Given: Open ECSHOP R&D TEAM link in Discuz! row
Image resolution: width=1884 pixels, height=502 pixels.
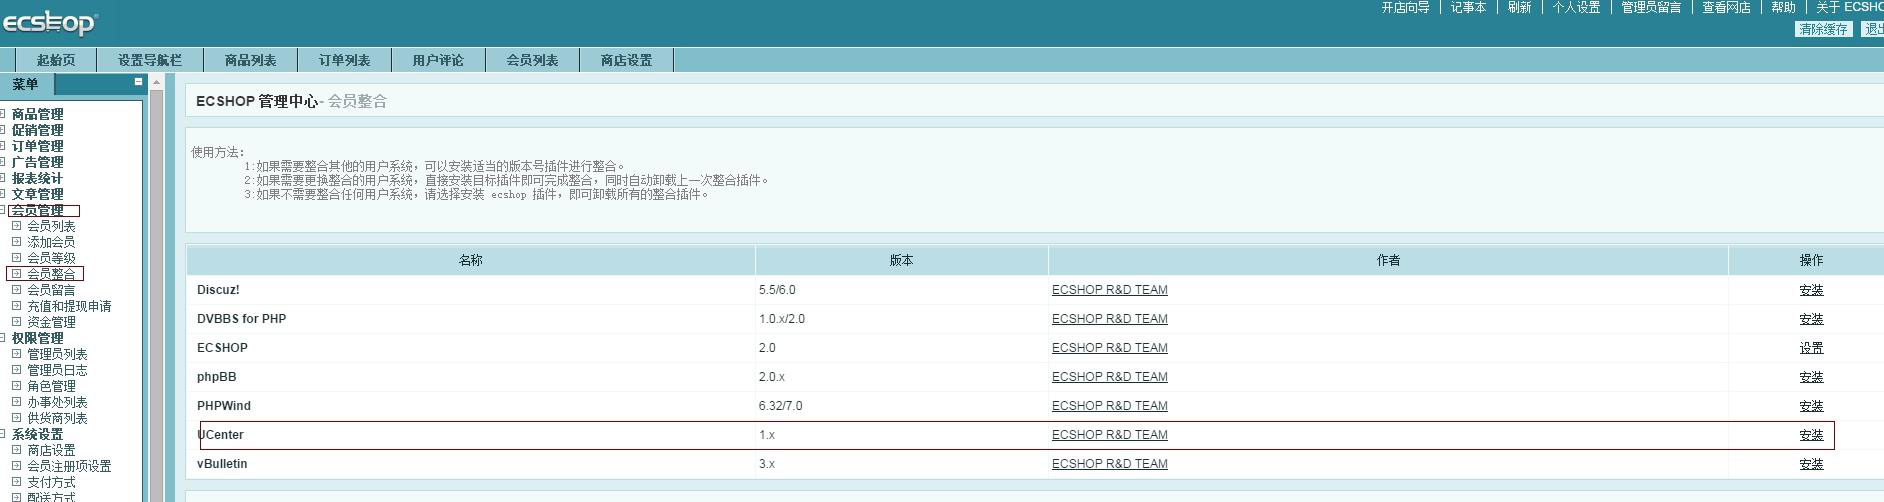Looking at the screenshot, I should tap(1109, 290).
